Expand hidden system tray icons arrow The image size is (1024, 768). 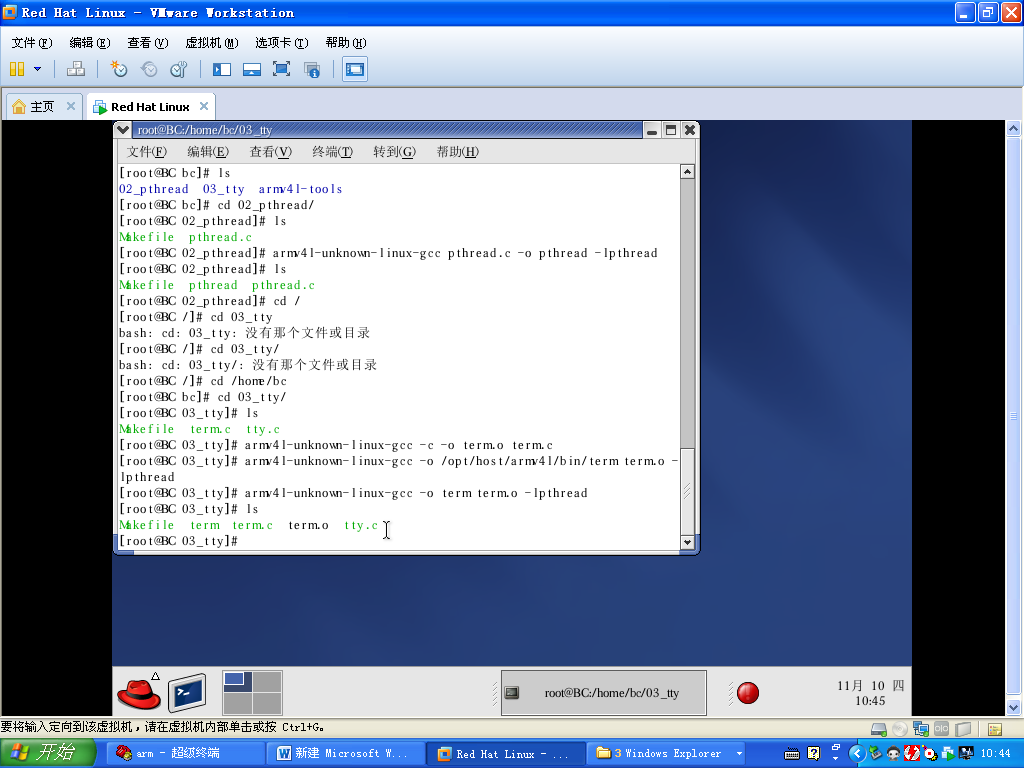857,754
